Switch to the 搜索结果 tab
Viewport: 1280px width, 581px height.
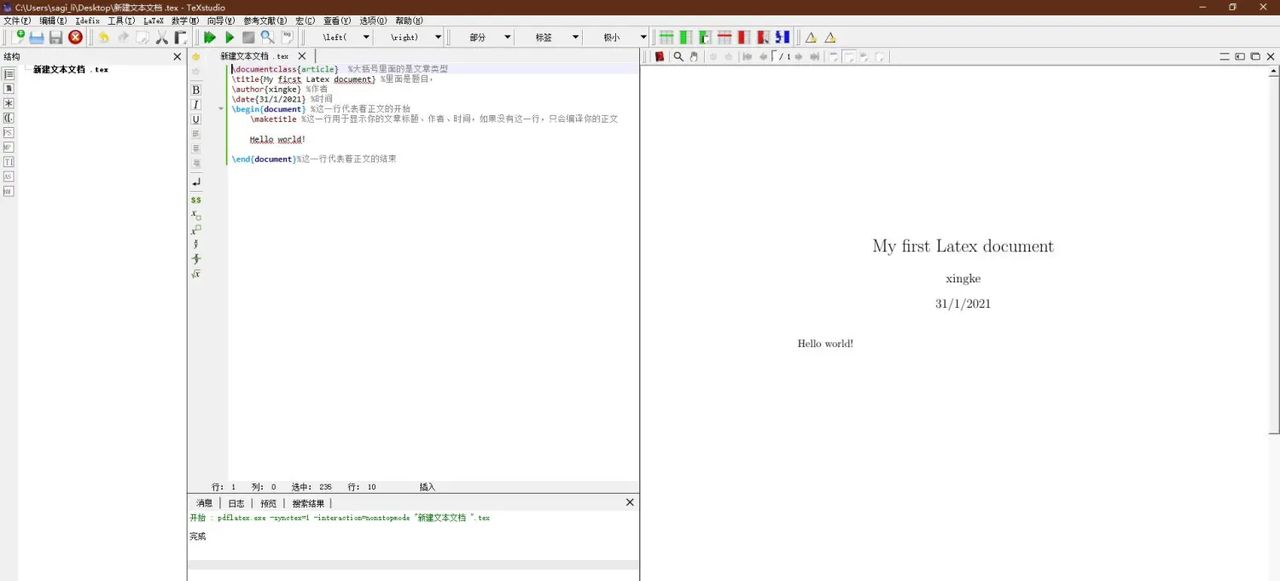307,503
